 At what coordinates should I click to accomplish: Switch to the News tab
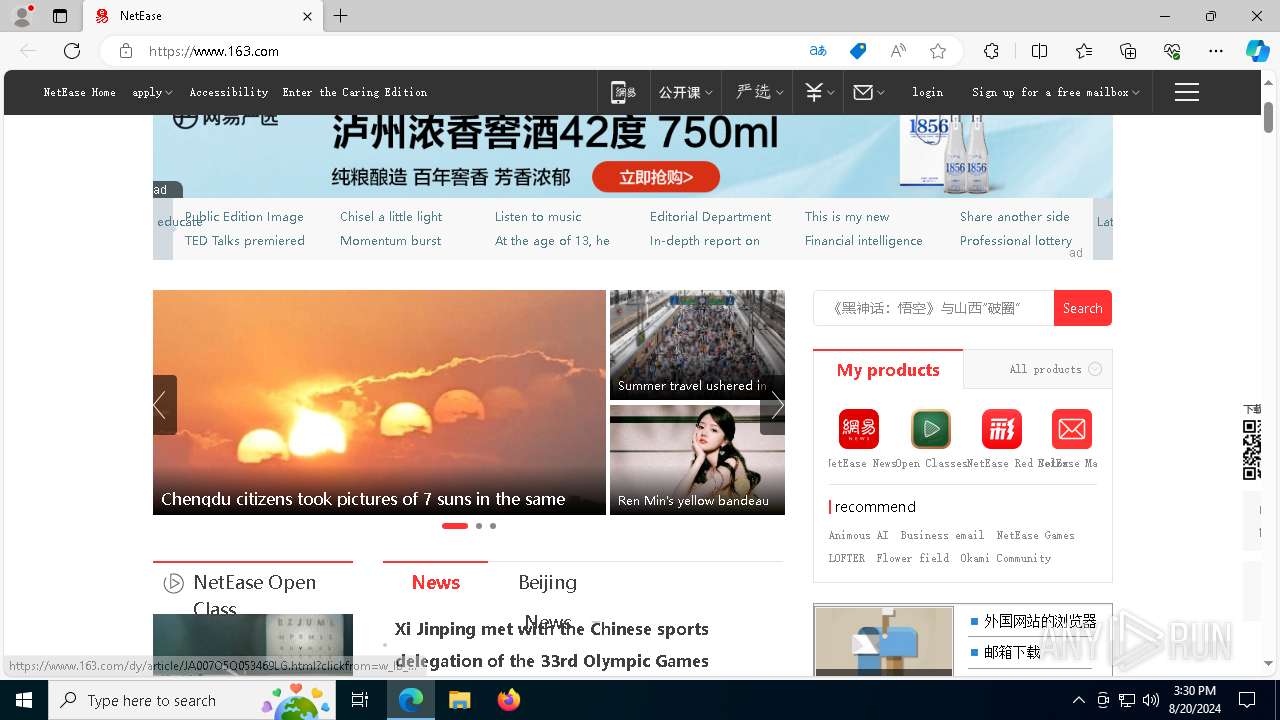pos(435,582)
